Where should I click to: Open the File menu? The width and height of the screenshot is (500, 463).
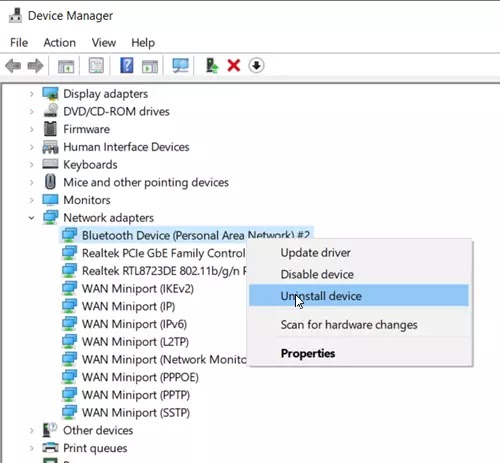(x=19, y=43)
